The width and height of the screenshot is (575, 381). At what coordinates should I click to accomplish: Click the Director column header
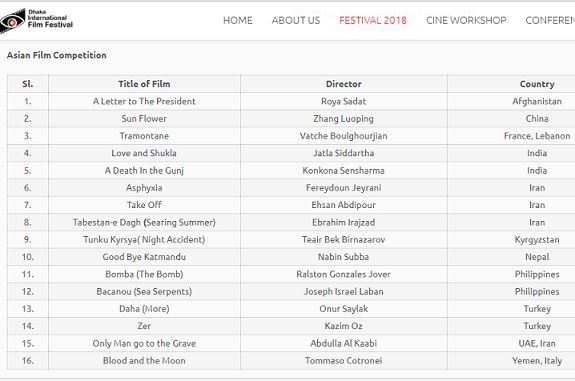(344, 84)
